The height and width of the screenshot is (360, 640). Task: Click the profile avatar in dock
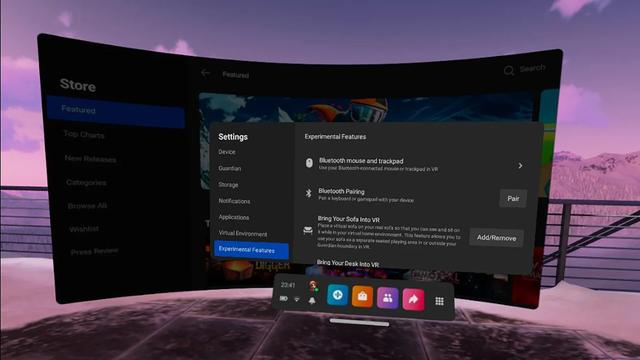click(x=313, y=286)
